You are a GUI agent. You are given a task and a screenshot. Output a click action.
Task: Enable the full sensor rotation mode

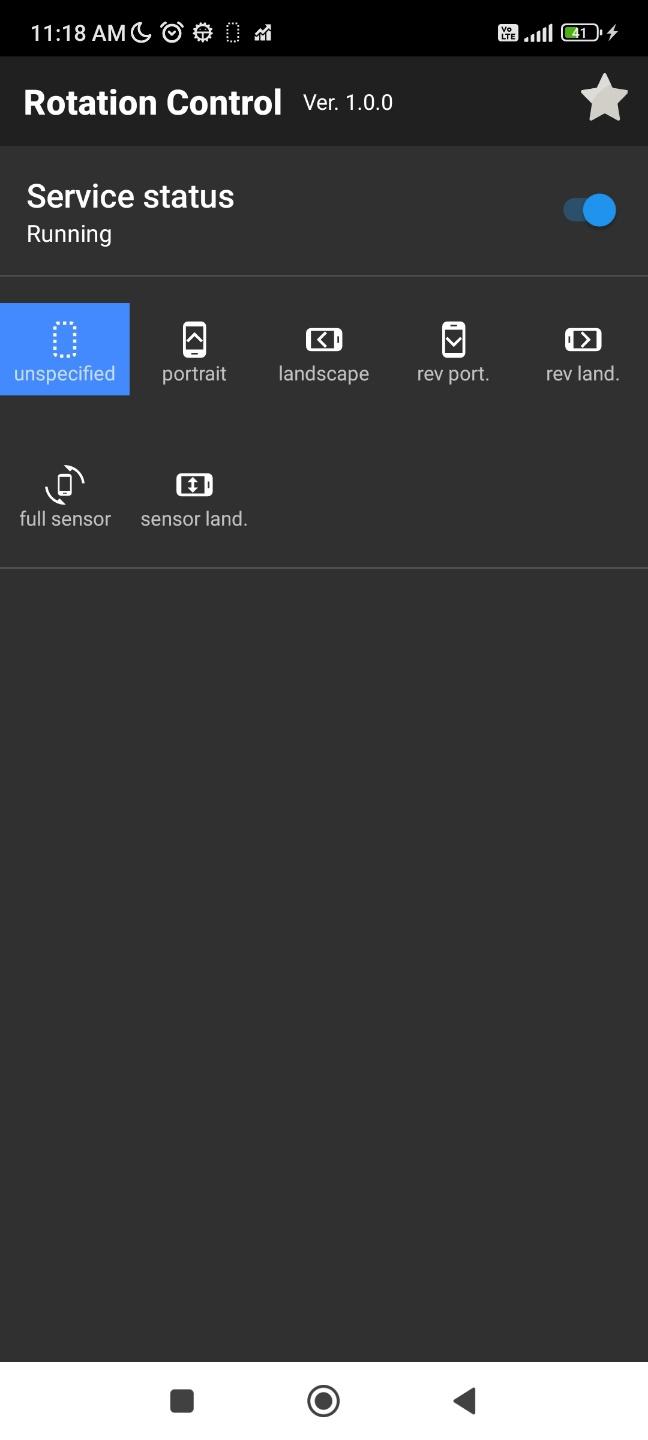pos(65,495)
